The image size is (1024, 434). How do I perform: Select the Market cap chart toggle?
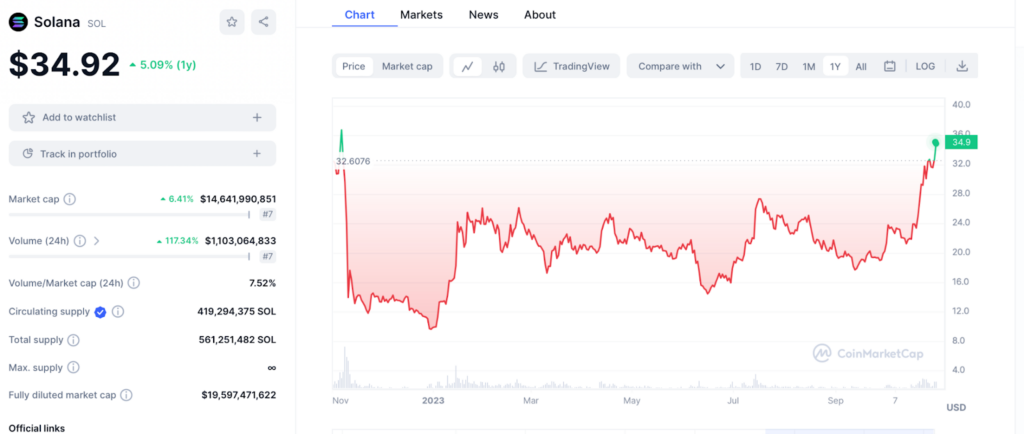407,67
